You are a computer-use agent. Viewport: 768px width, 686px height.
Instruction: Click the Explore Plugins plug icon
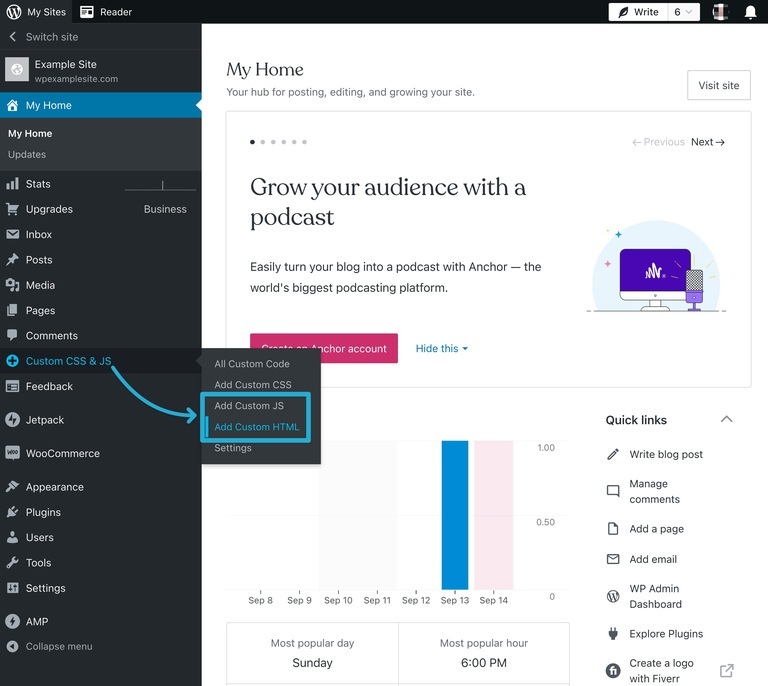click(x=613, y=634)
